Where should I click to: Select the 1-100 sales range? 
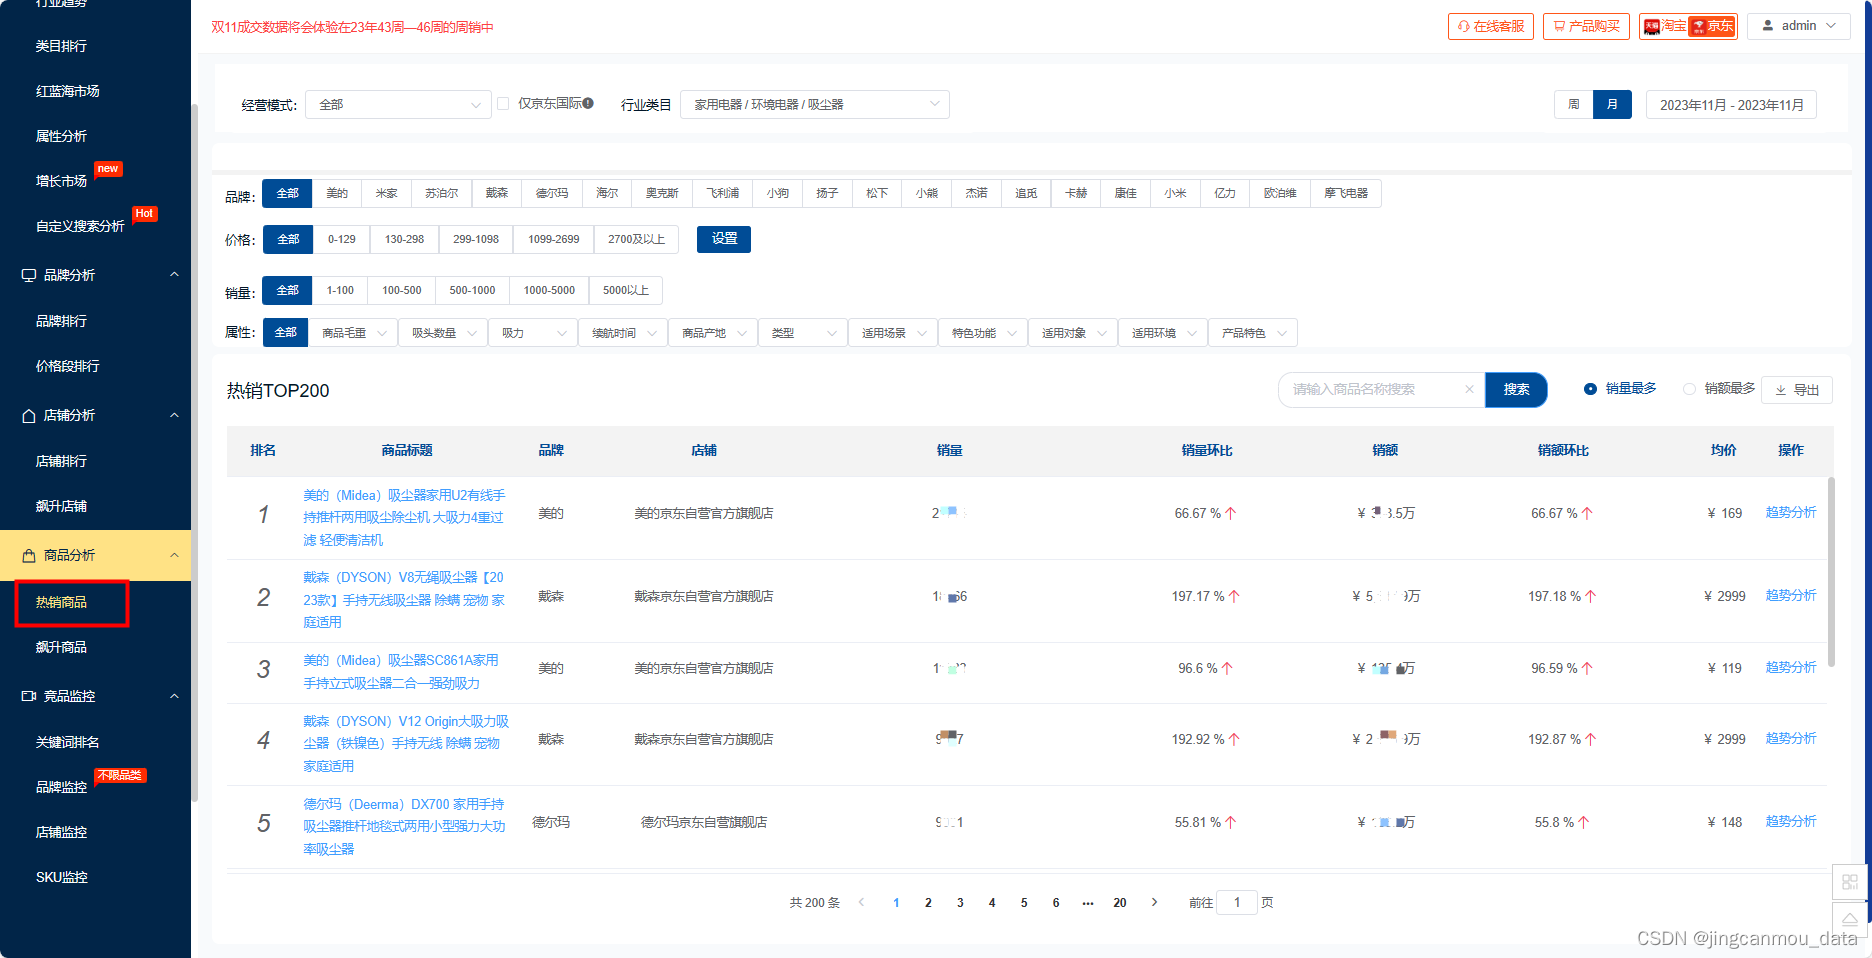pyautogui.click(x=340, y=290)
